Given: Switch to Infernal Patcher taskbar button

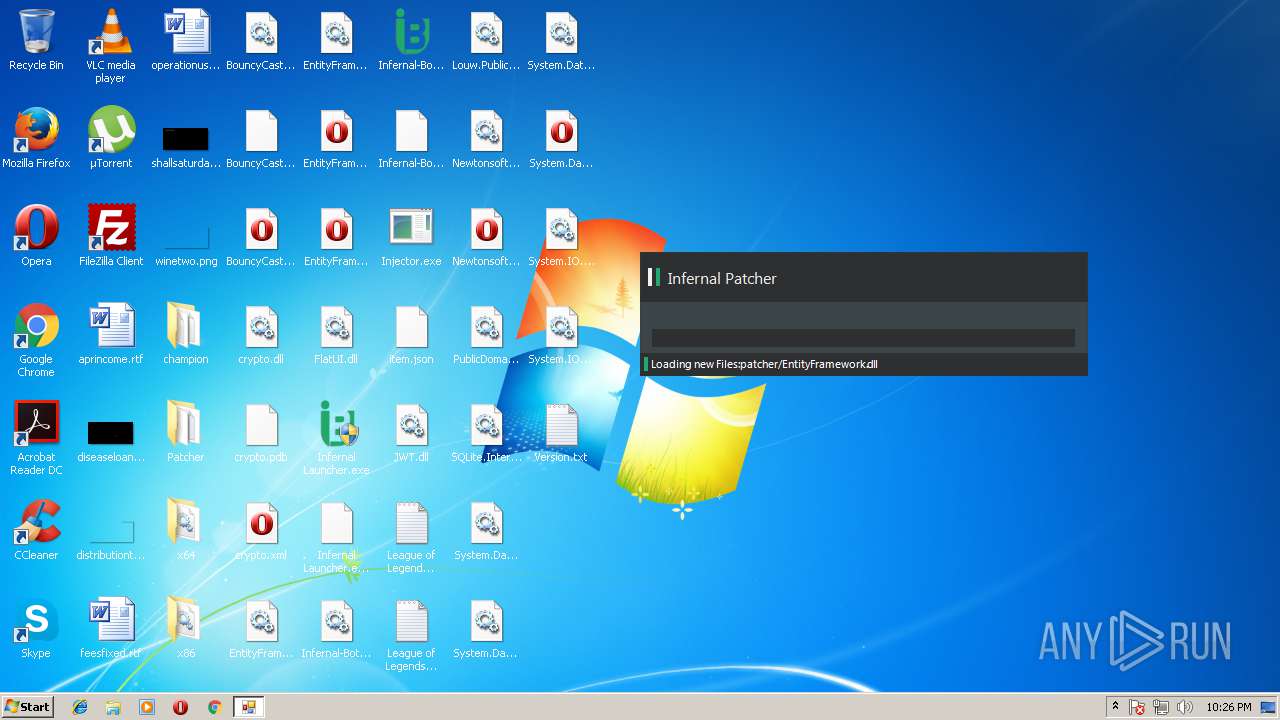Looking at the screenshot, I should pos(248,707).
